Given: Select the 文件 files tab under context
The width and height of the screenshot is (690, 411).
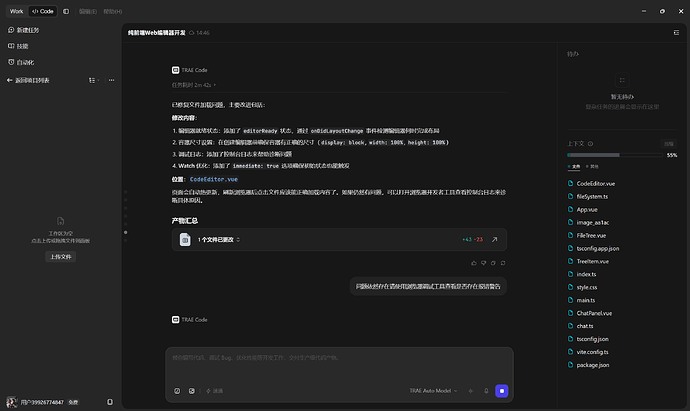Looking at the screenshot, I should point(574,167).
